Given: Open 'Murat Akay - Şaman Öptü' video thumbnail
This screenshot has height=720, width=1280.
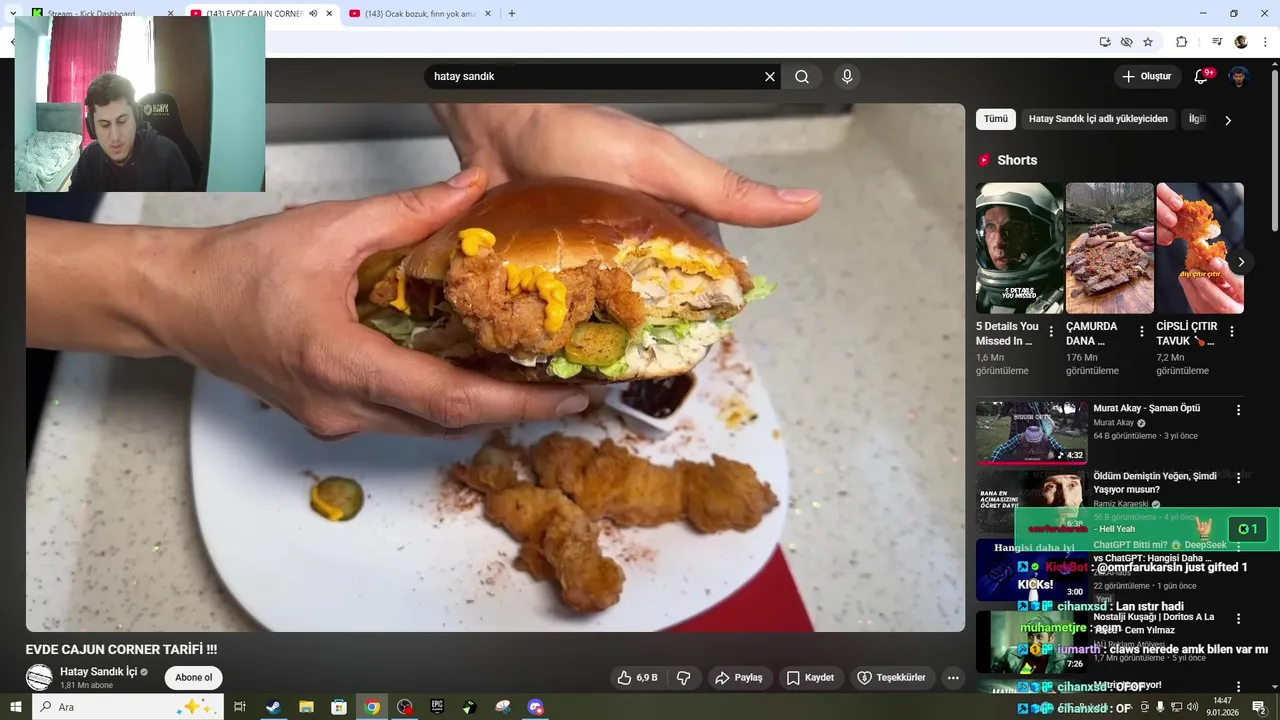Looking at the screenshot, I should point(1032,433).
